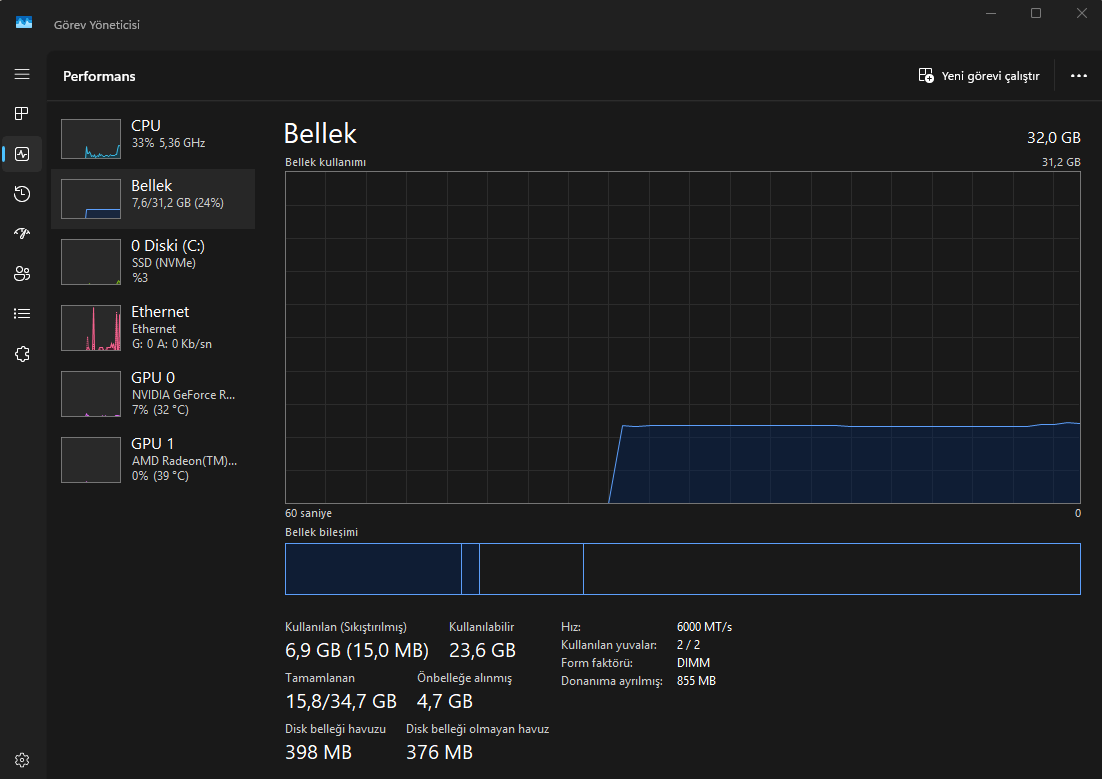Viewport: 1102px width, 779px height.
Task: Open Startup apps gauge icon
Action: point(22,234)
